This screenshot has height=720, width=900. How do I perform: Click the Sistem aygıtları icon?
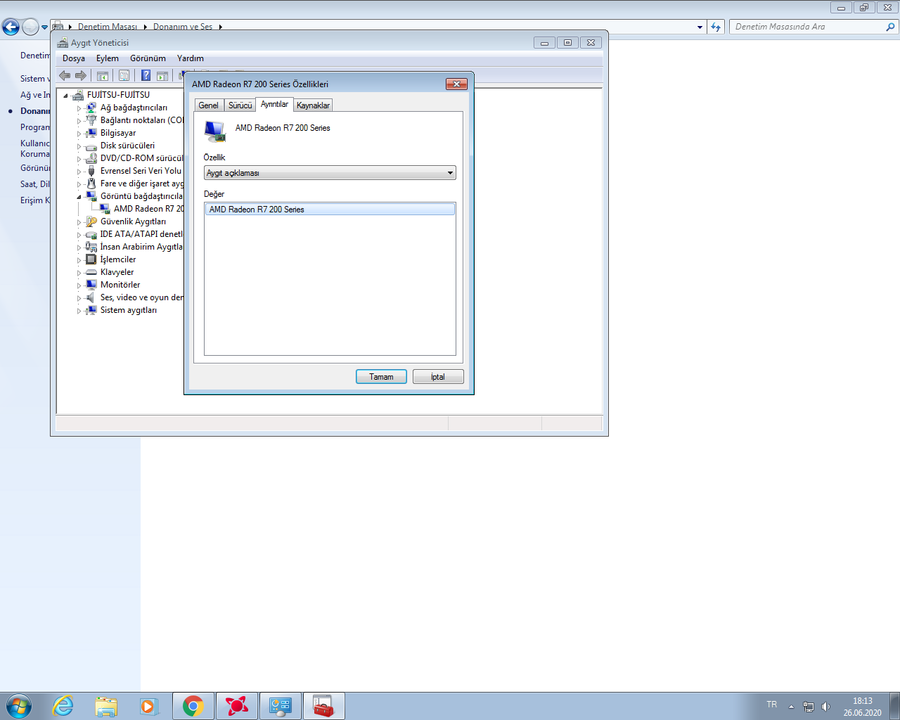[x=91, y=310]
